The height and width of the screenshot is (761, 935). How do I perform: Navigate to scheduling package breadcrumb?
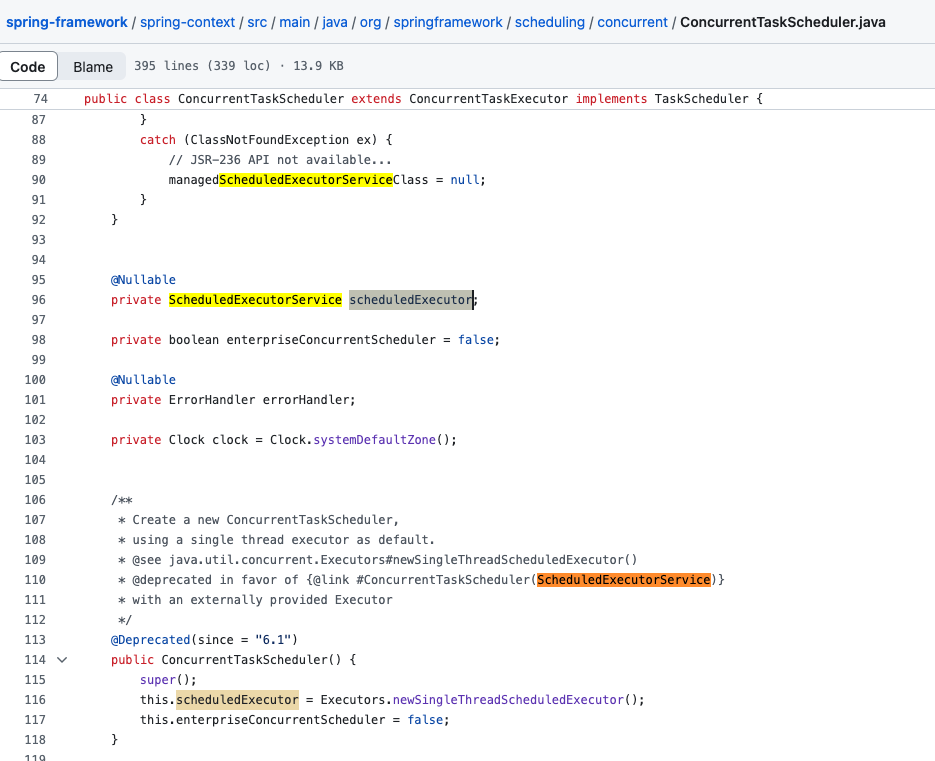pos(549,22)
